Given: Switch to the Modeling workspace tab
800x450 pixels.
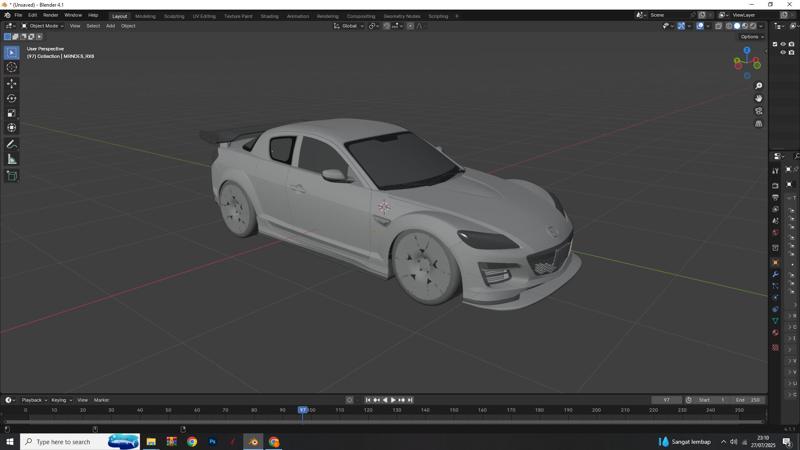Looking at the screenshot, I should click(x=145, y=16).
